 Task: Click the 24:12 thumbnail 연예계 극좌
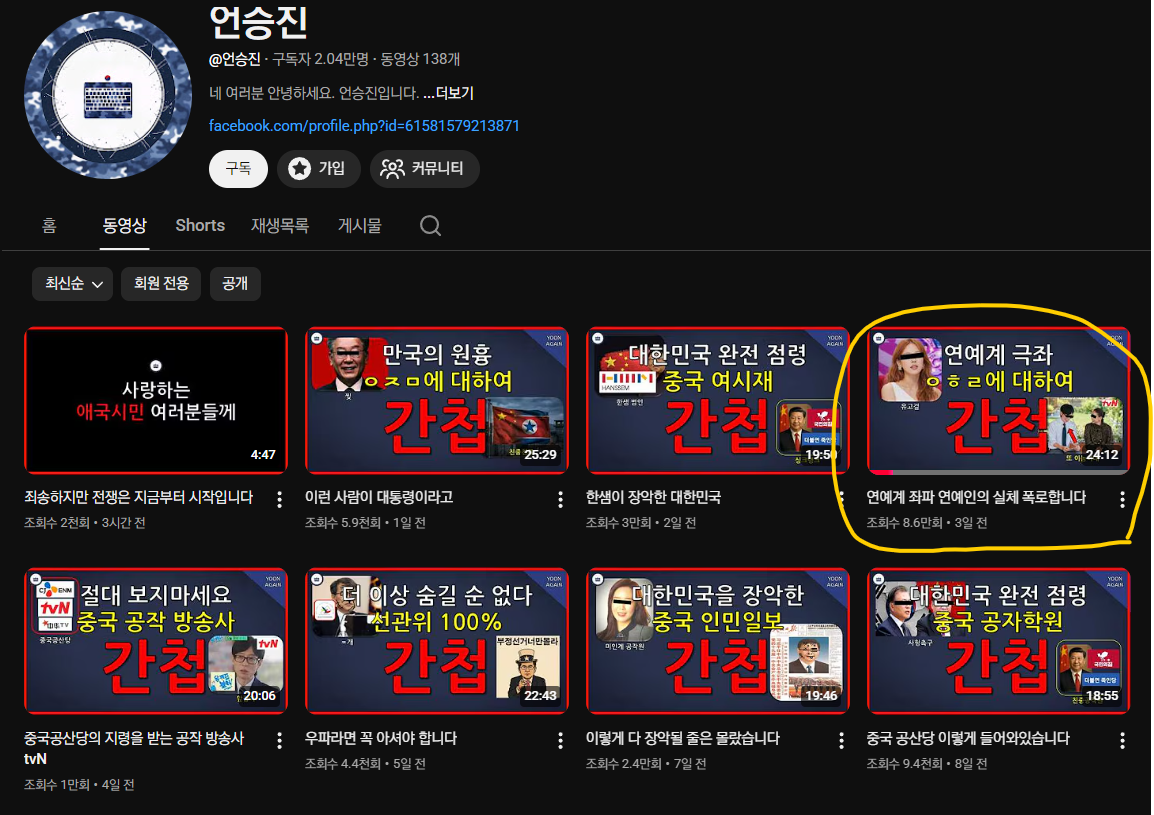pyautogui.click(x=999, y=401)
